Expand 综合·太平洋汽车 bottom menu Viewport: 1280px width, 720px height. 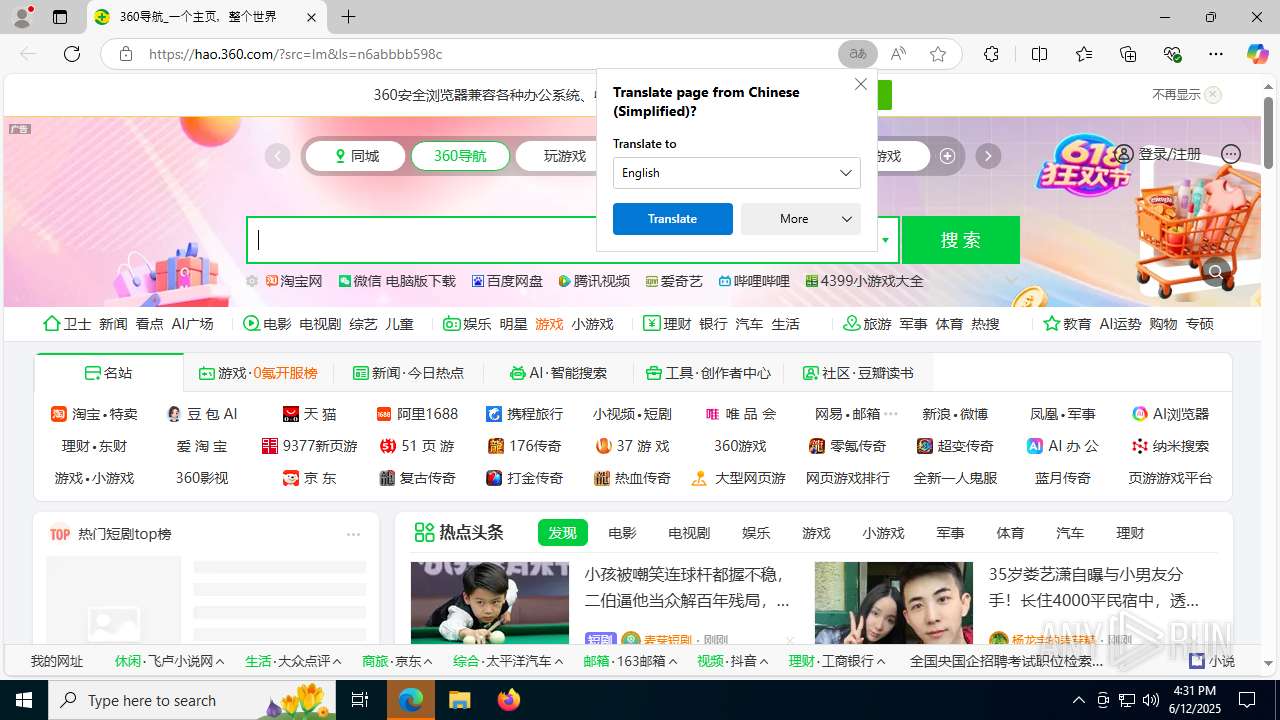tap(508, 661)
